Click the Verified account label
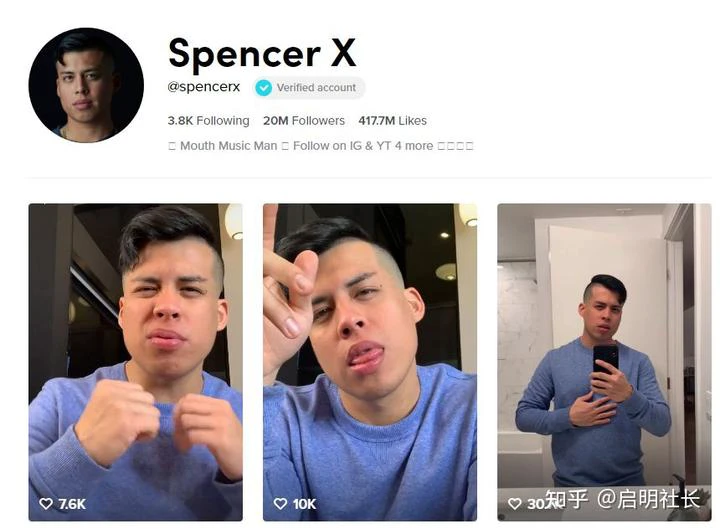 pos(316,88)
